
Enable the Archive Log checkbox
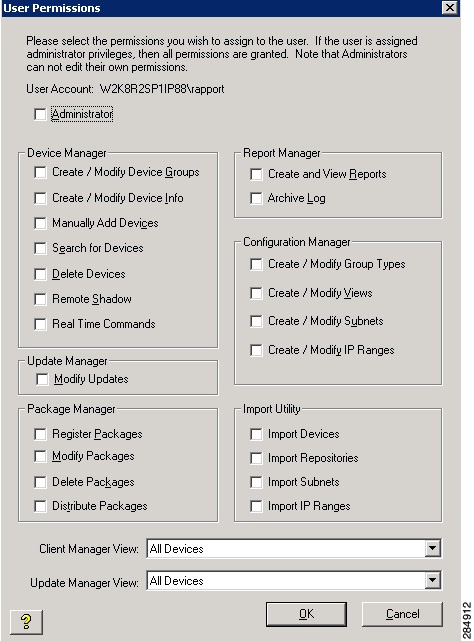tap(256, 198)
